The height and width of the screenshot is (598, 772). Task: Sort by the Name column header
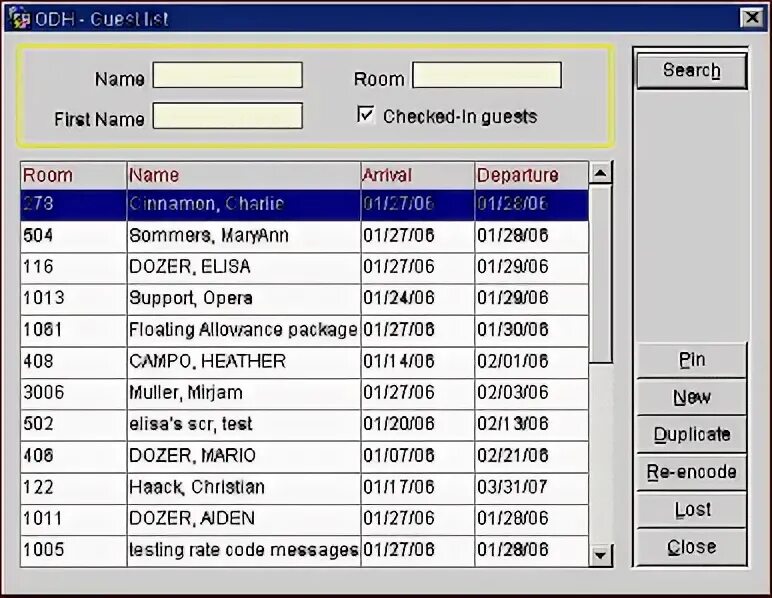click(244, 175)
